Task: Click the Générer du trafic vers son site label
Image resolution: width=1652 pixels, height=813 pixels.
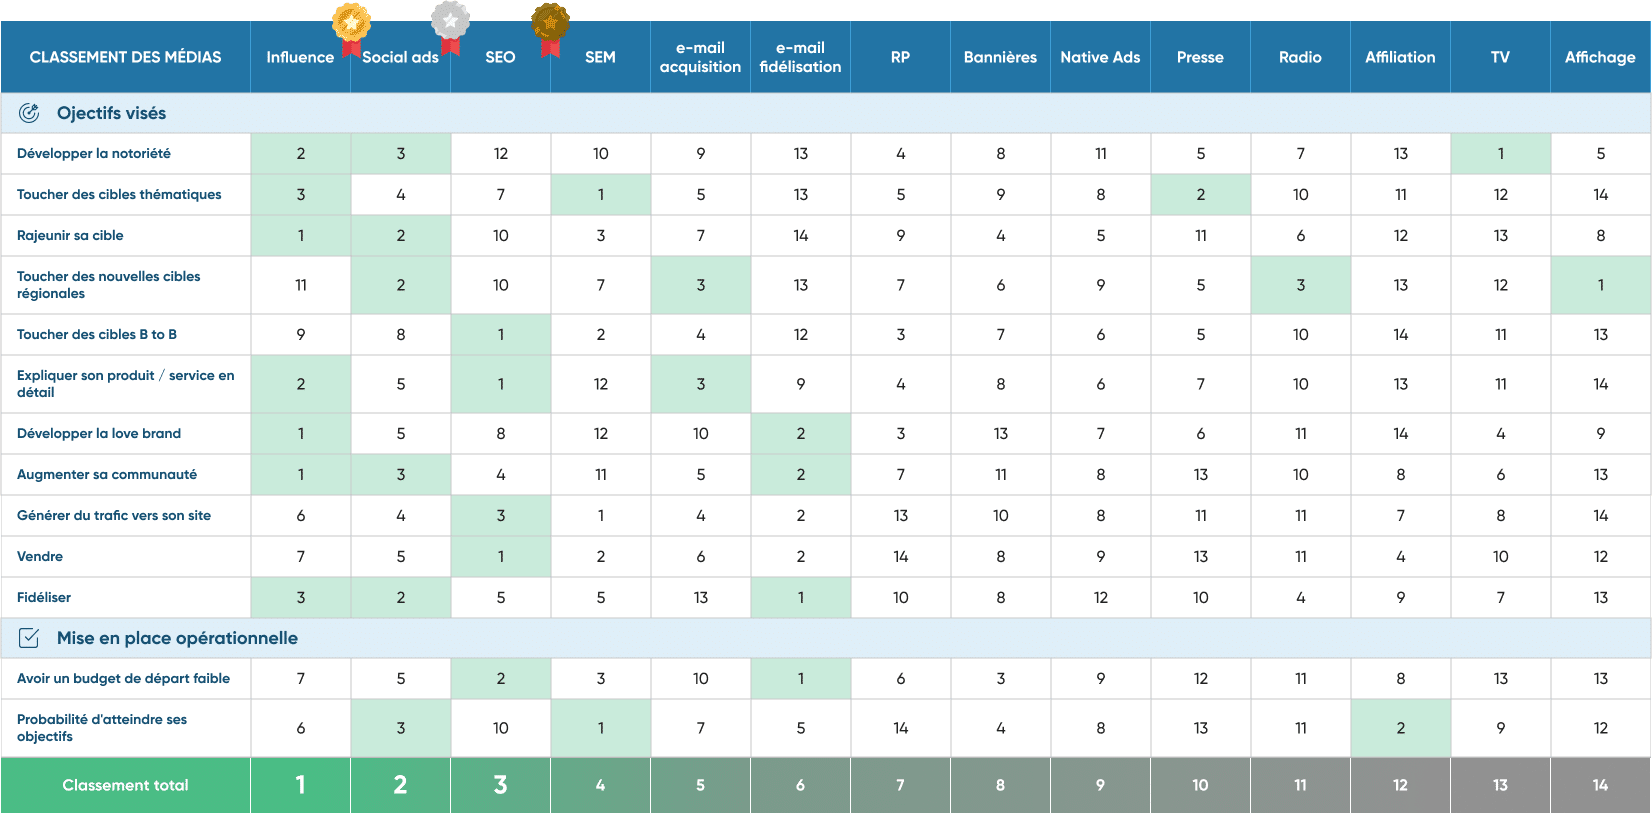Action: click(114, 516)
